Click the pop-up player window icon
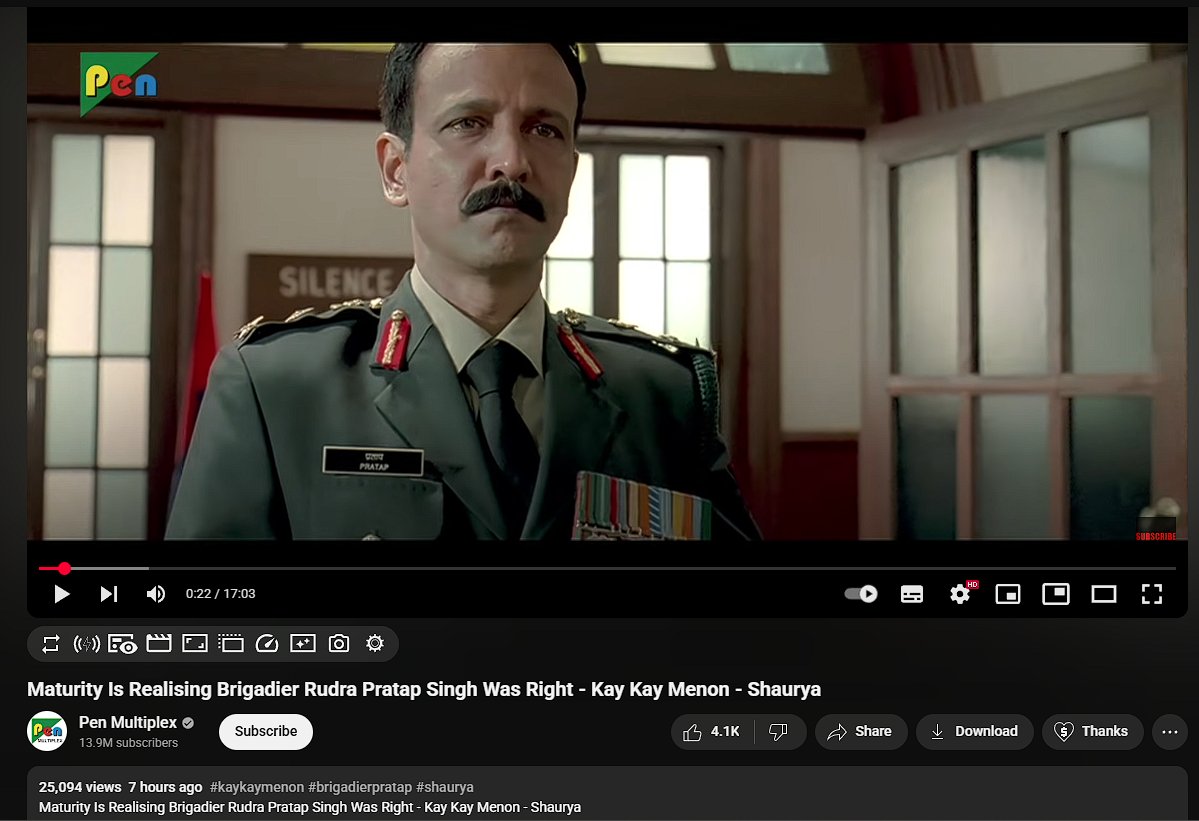 230,644
